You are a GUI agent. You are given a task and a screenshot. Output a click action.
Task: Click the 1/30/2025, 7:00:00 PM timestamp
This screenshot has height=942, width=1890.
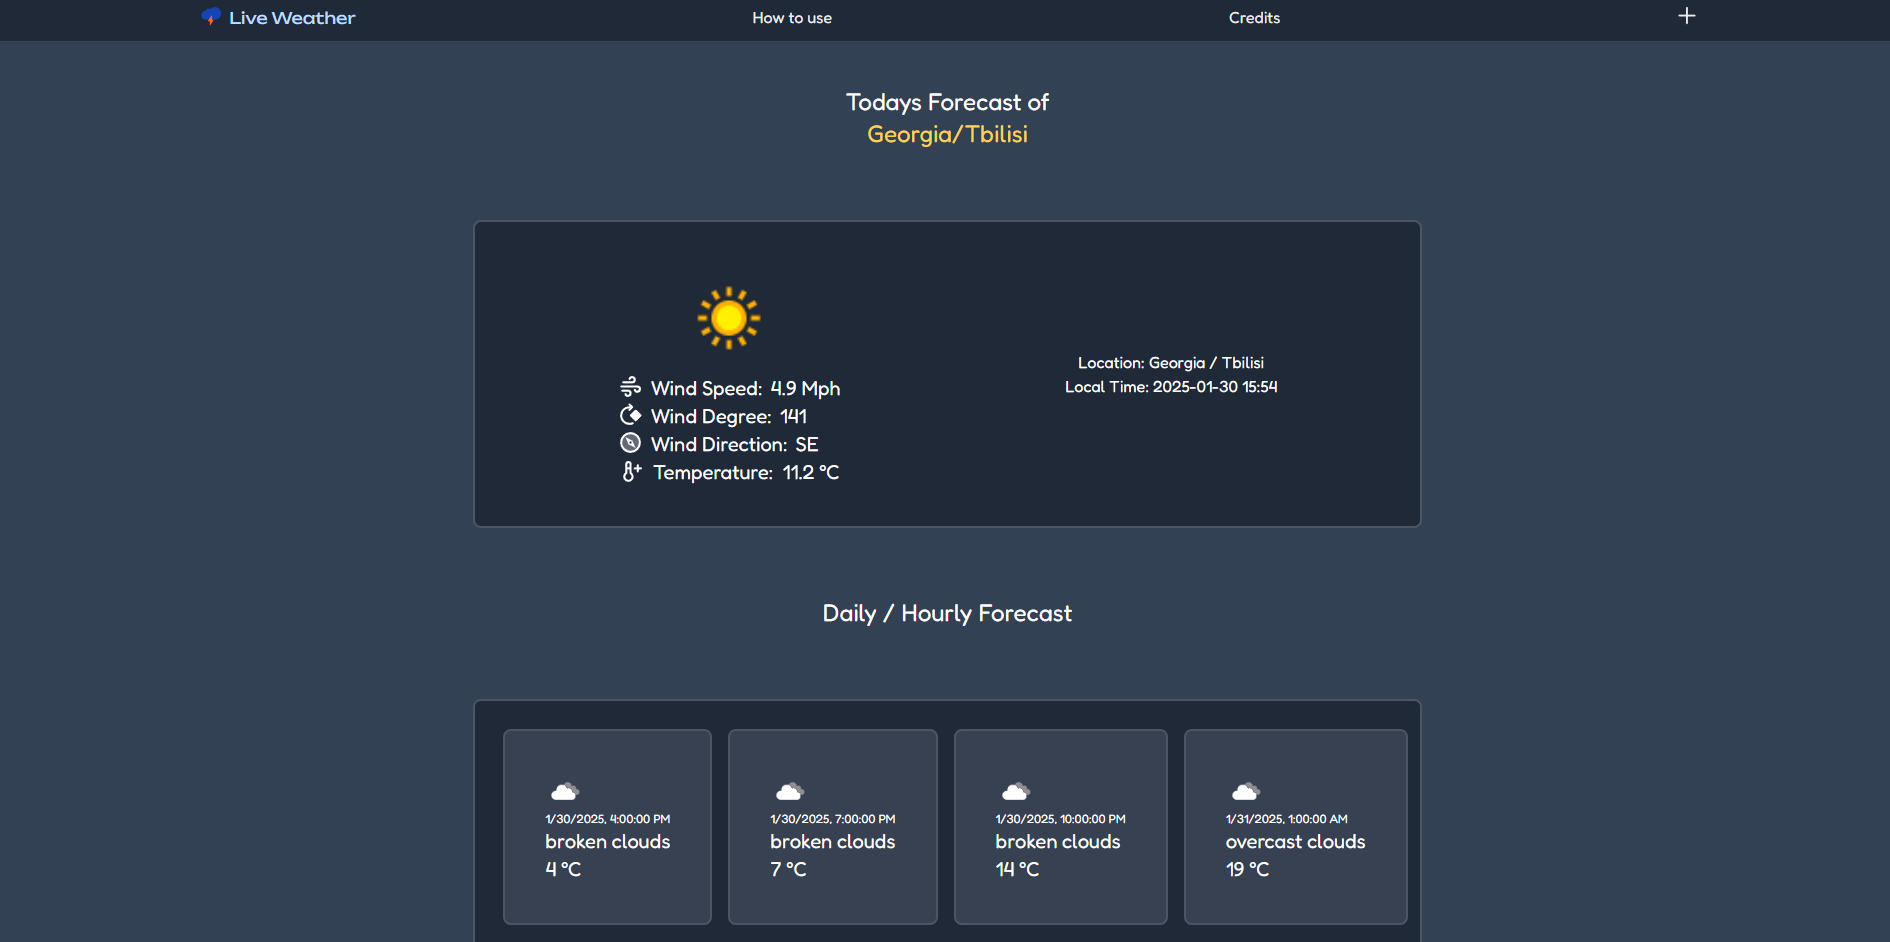click(832, 819)
